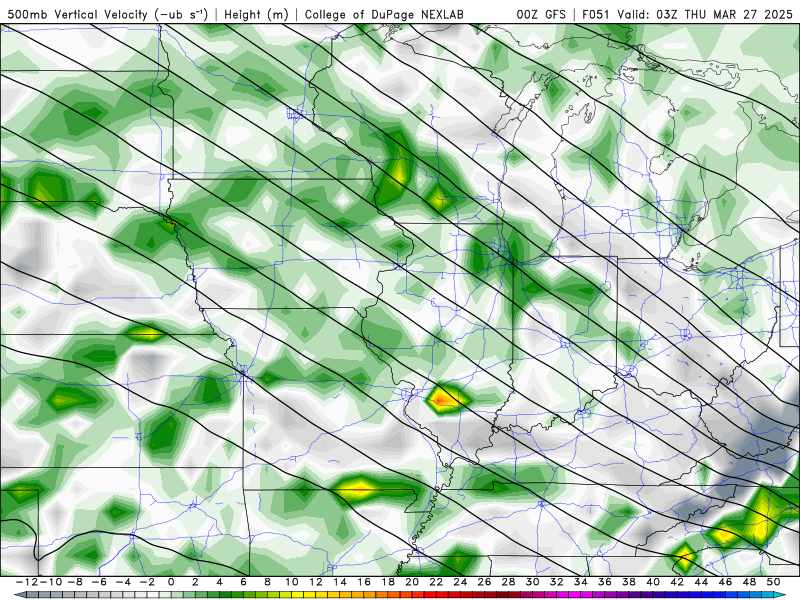The height and width of the screenshot is (600, 800).
Task: Click the 'Height (m)' label in header
Action: (256, 14)
